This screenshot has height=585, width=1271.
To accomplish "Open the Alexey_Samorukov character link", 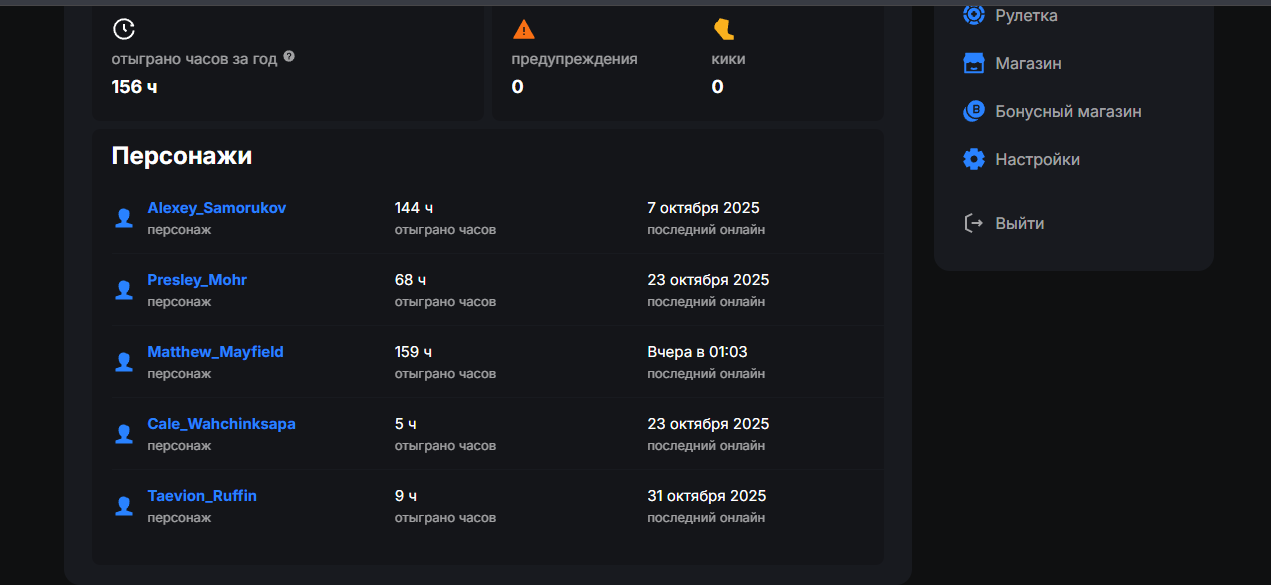I will [216, 208].
